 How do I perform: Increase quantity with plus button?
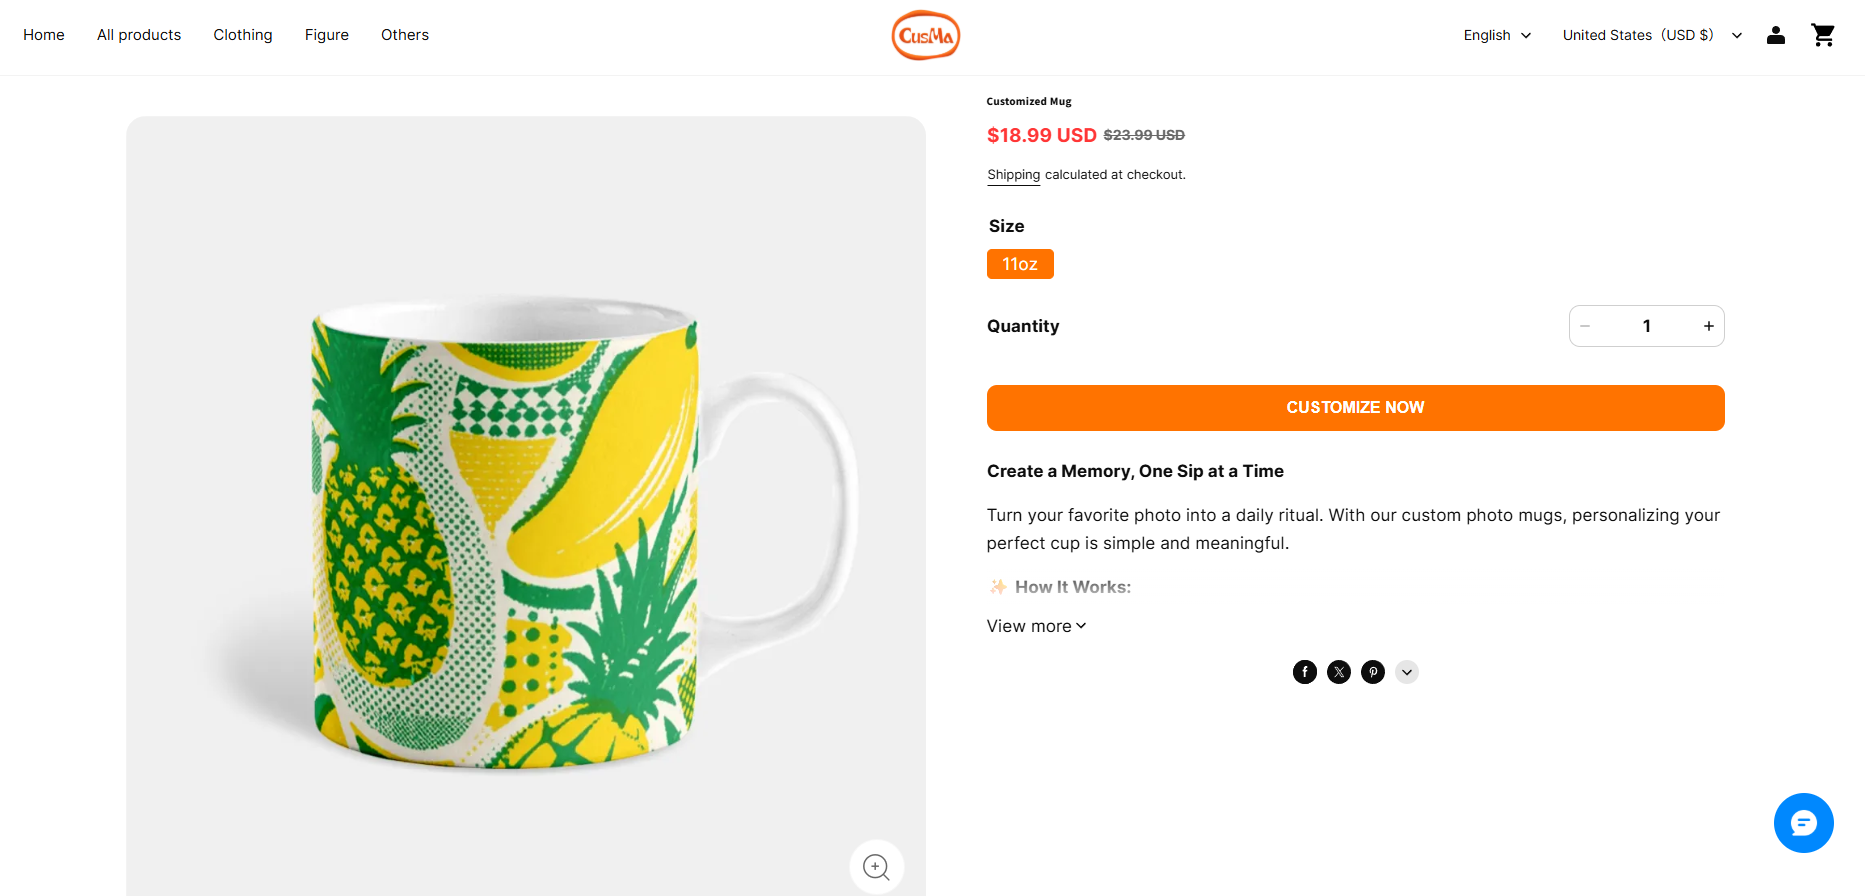point(1709,326)
